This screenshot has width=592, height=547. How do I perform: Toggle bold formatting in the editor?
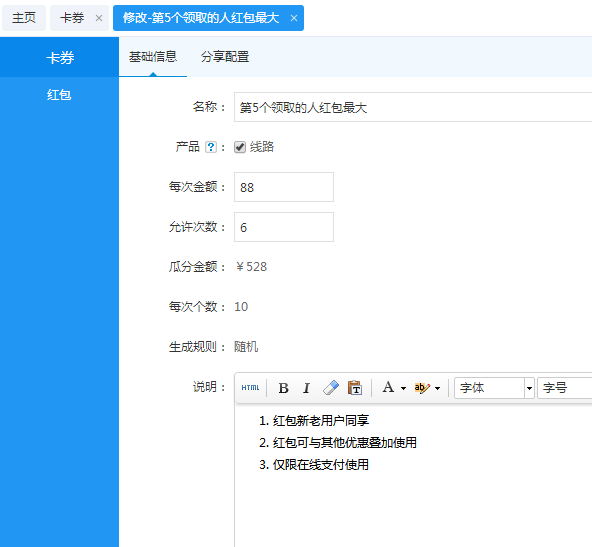(x=284, y=388)
